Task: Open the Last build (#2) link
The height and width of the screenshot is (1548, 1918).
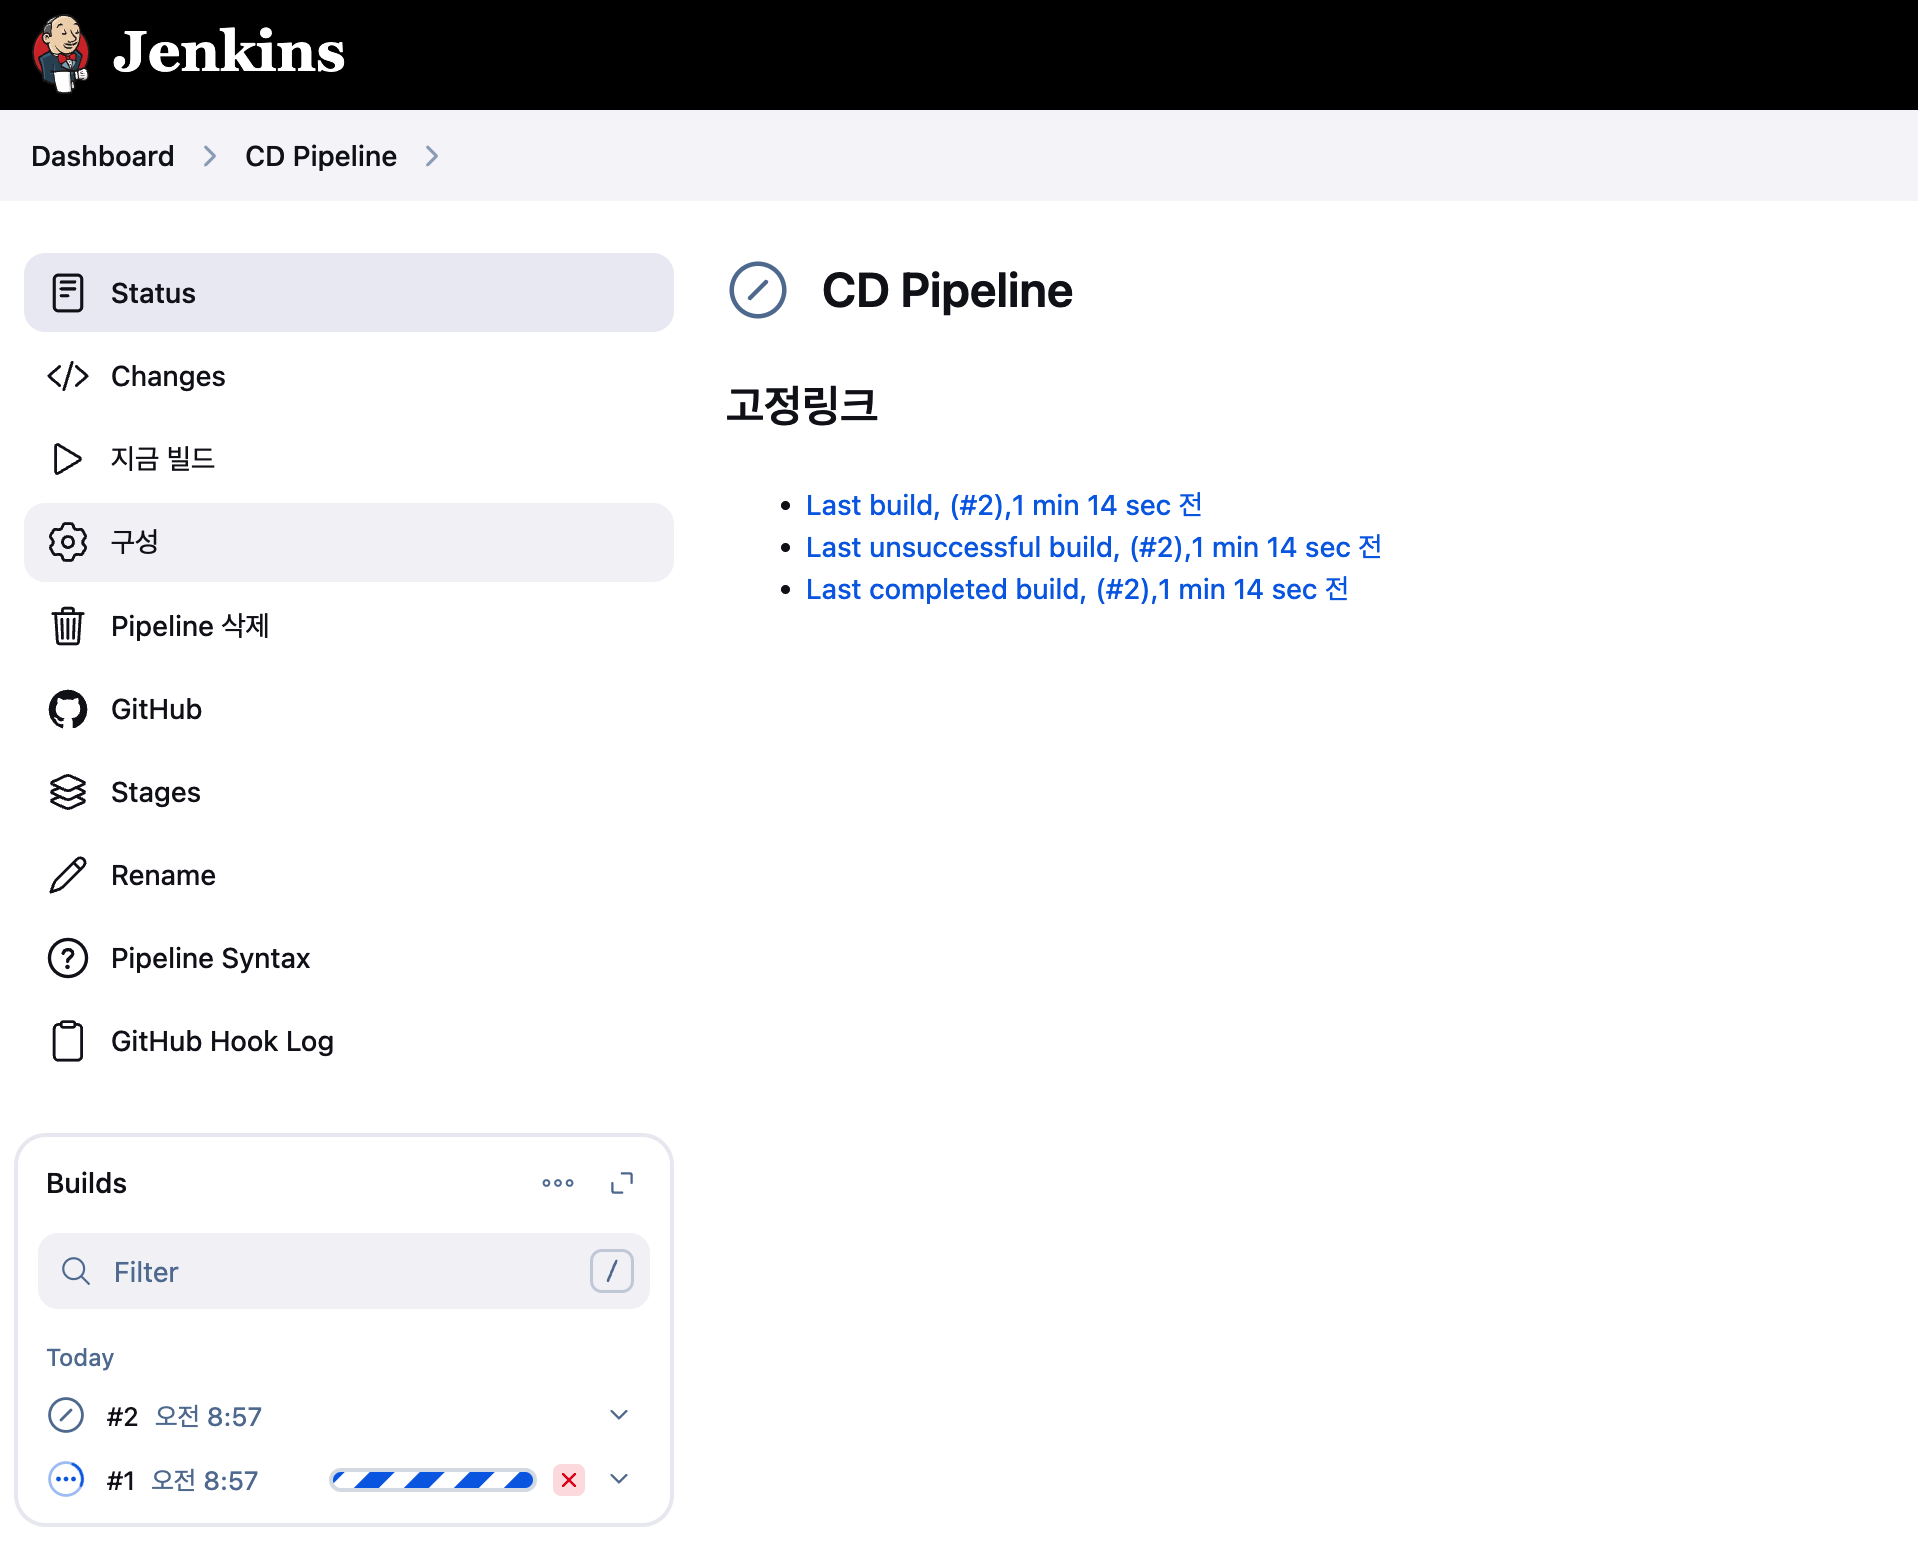Action: [x=1004, y=505]
